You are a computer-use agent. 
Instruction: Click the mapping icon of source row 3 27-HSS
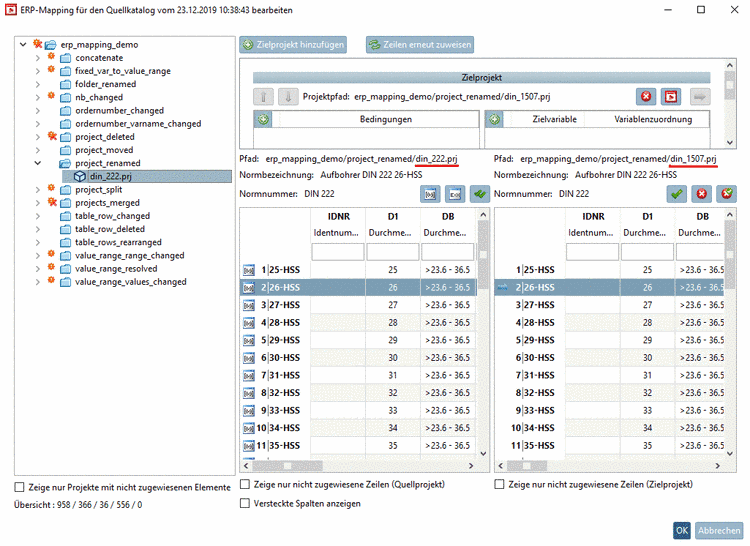point(249,305)
